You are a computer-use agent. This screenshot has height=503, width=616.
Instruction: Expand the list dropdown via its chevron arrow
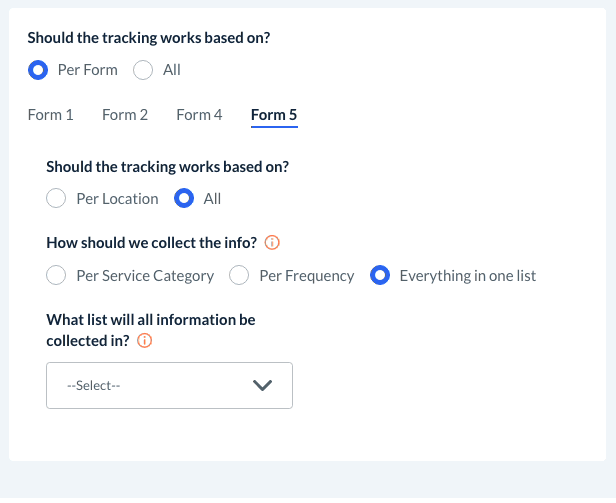263,385
